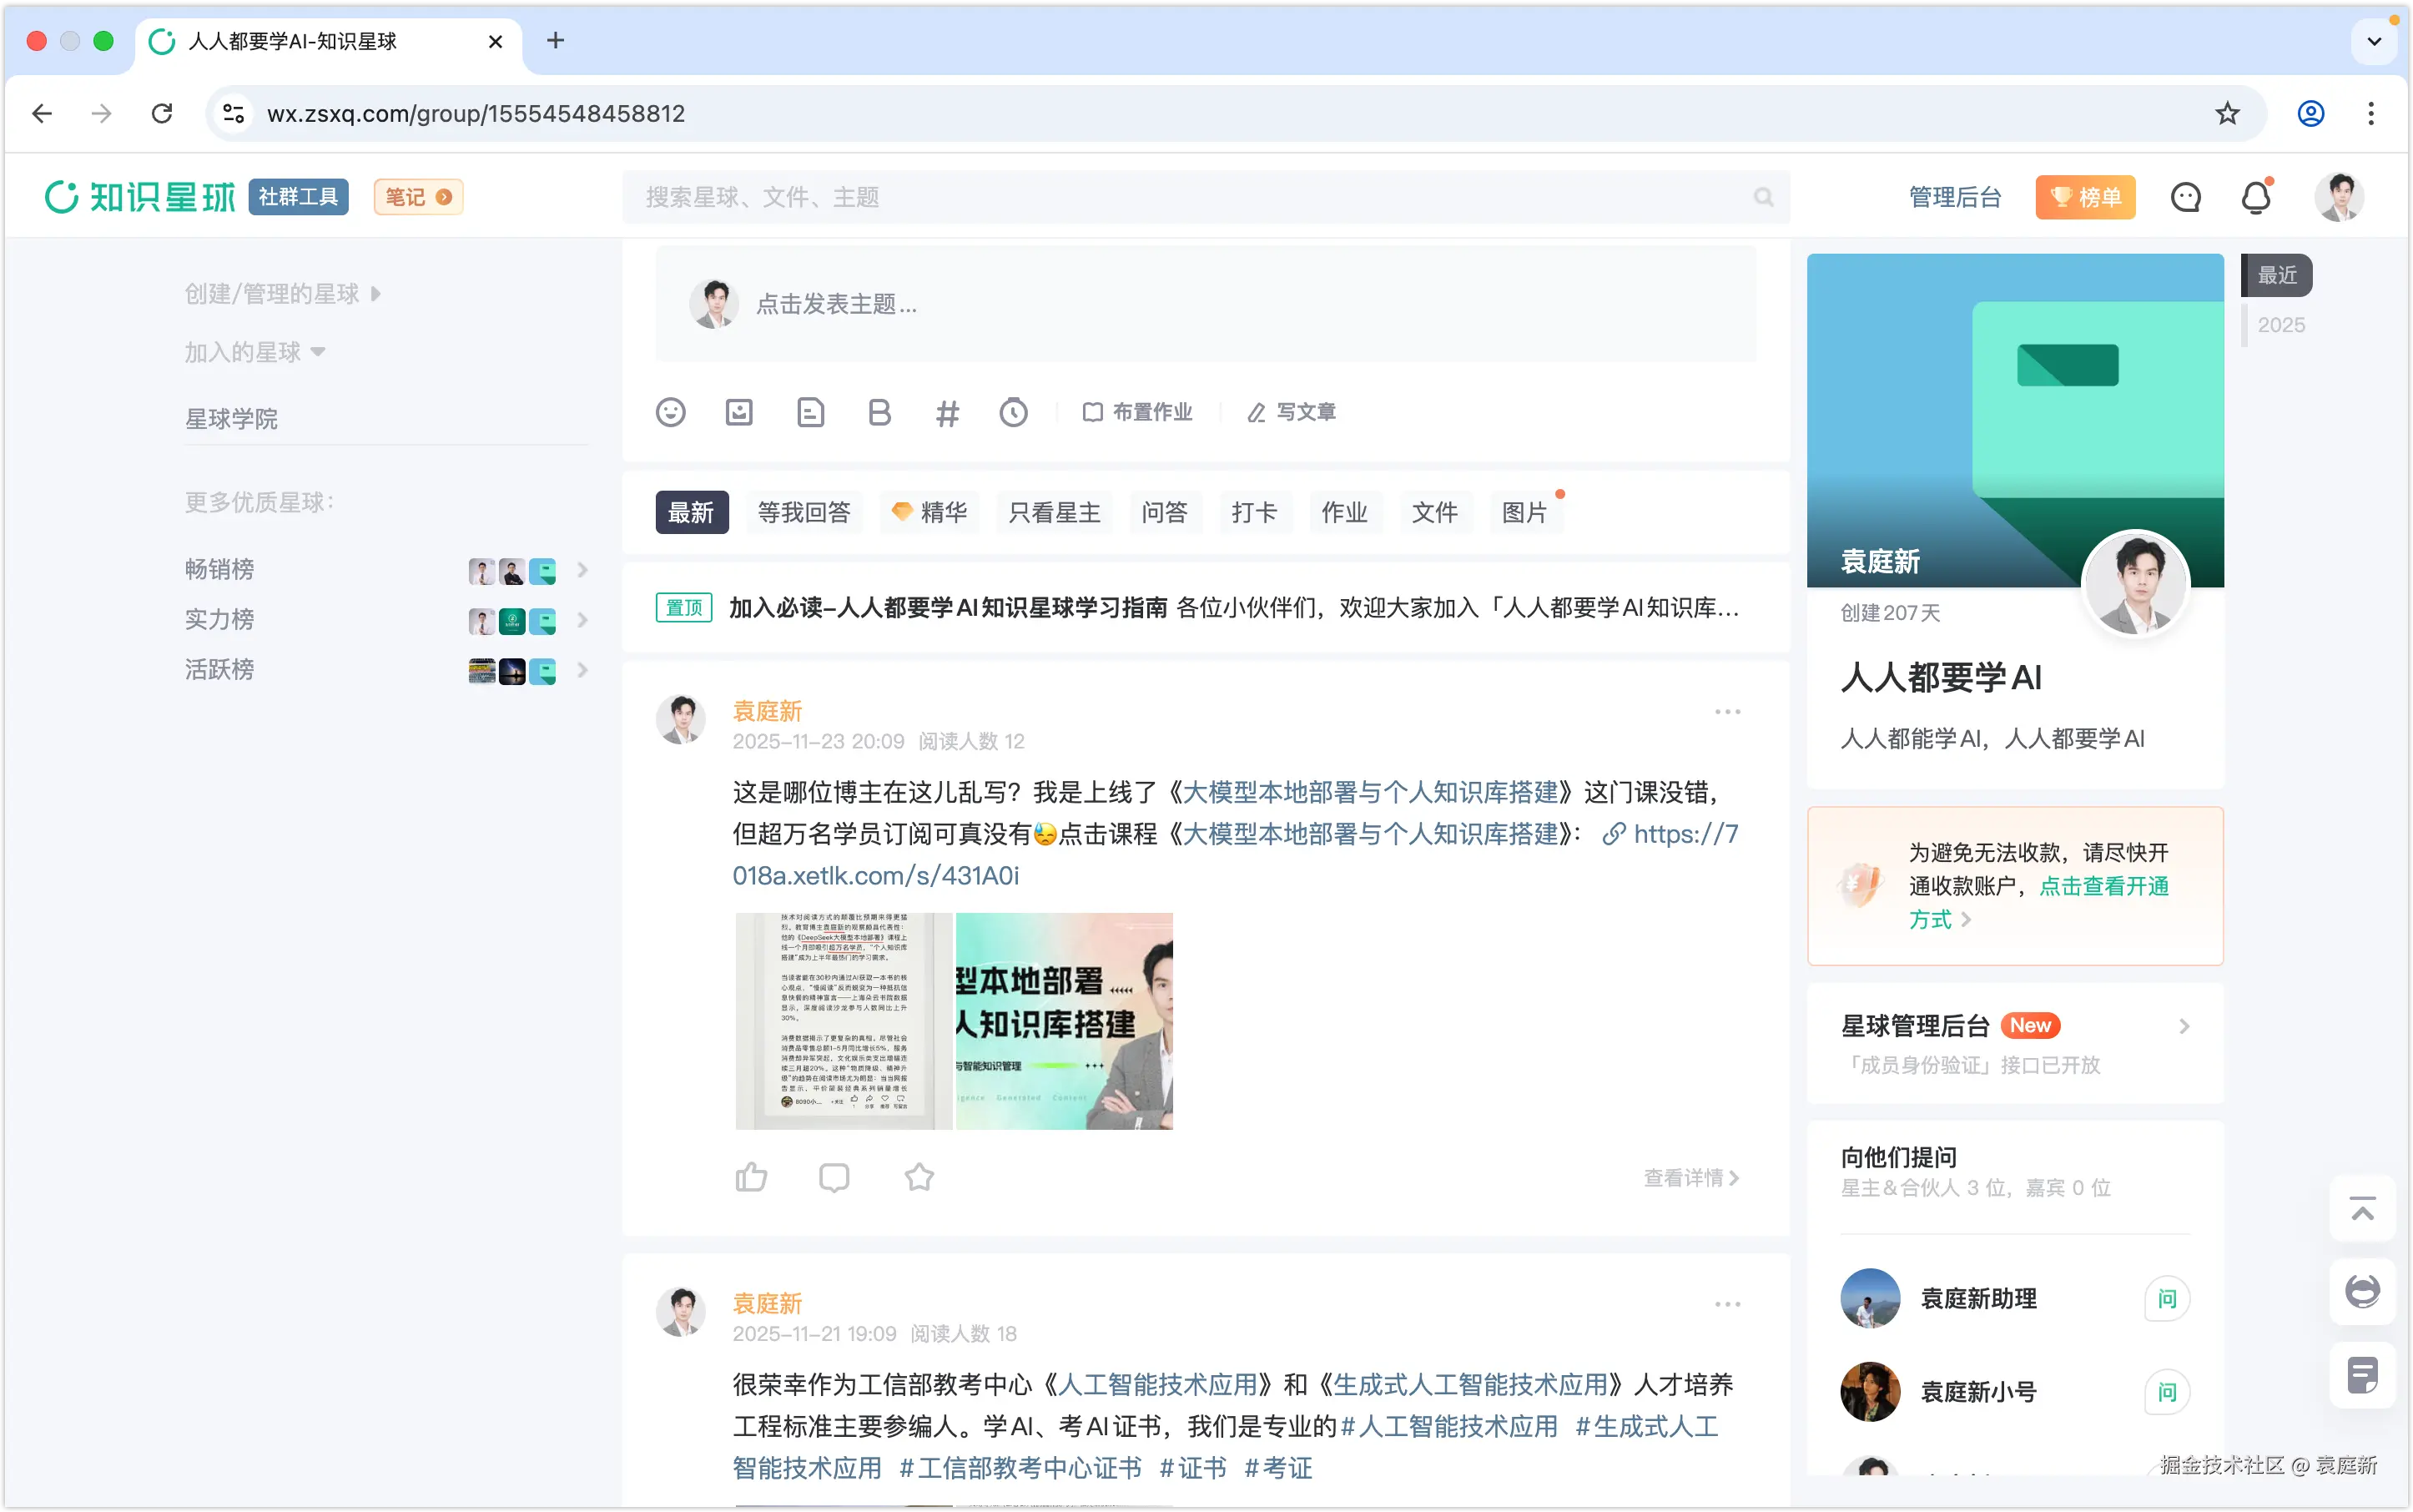Jump to 2025 in timeline sidebar
Image resolution: width=2413 pixels, height=1512 pixels.
coord(2281,325)
